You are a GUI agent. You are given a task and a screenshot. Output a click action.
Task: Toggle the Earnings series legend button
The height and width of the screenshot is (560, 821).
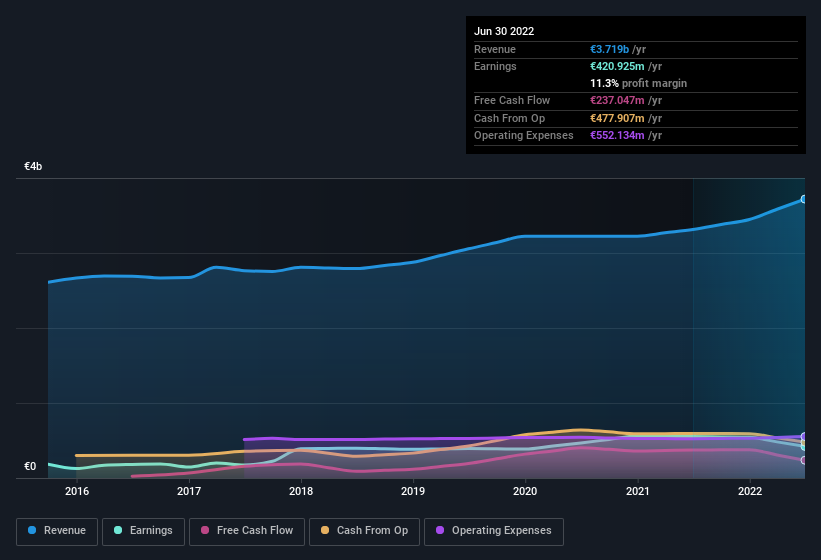[143, 531]
